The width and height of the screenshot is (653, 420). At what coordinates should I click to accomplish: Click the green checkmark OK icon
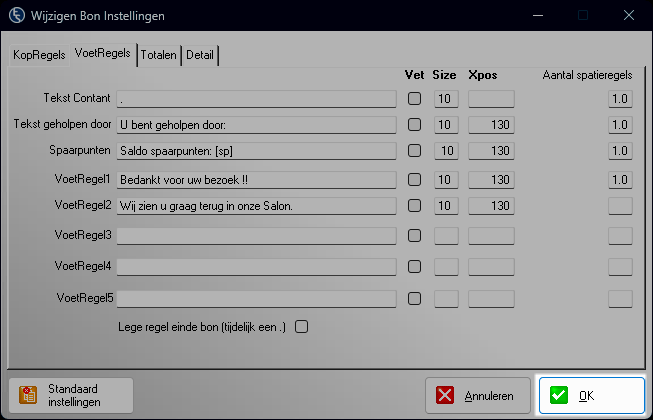point(558,395)
